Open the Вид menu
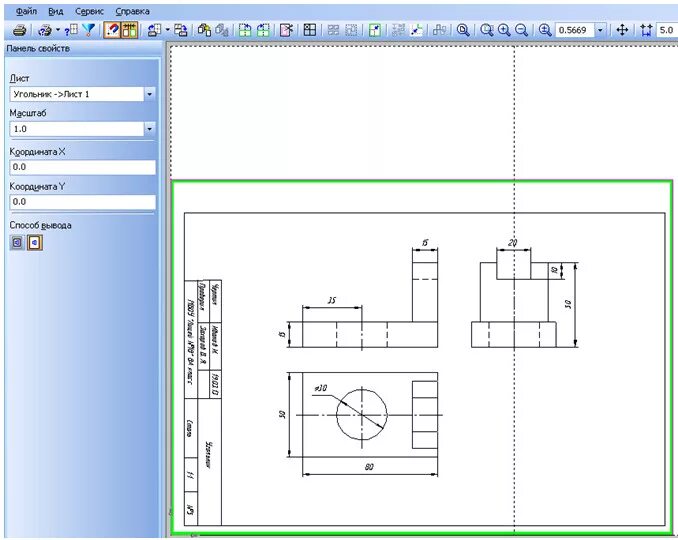 click(56, 11)
